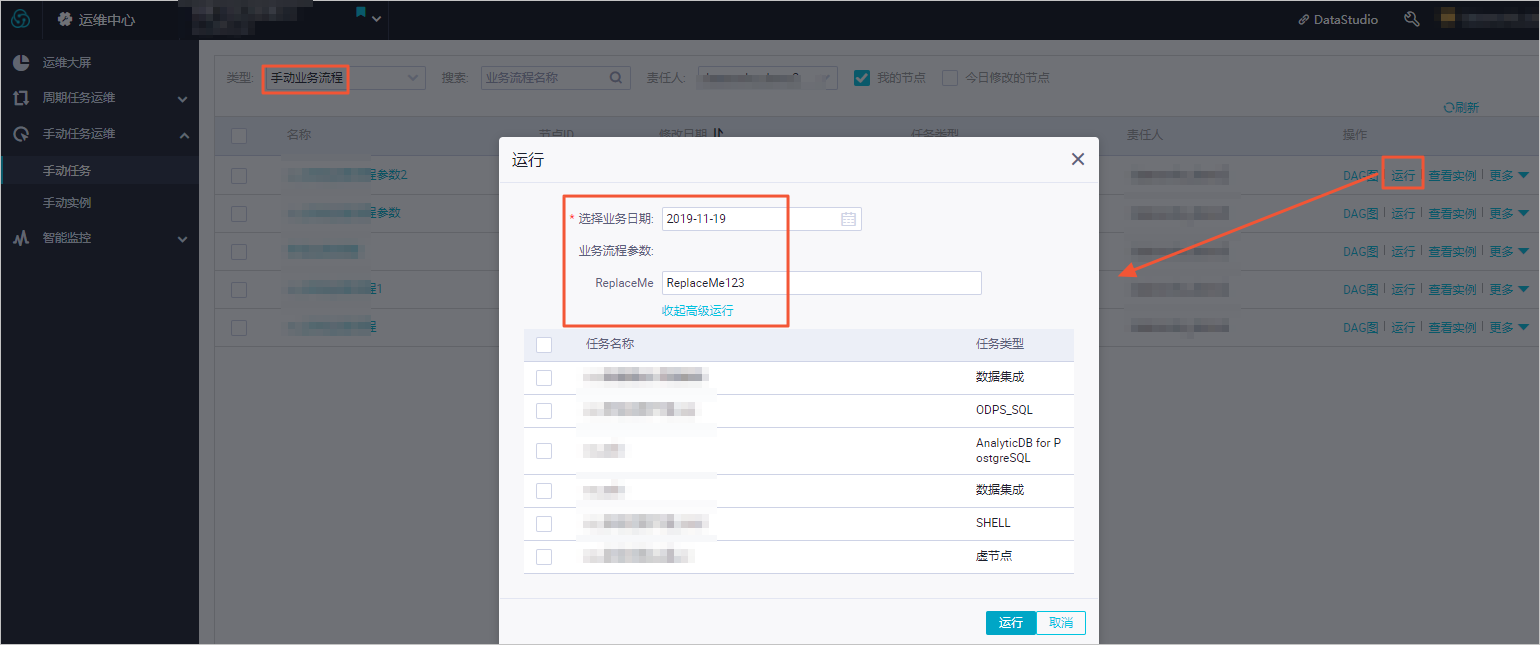
Task: Click the wrench settings icon in header
Action: 1412,19
